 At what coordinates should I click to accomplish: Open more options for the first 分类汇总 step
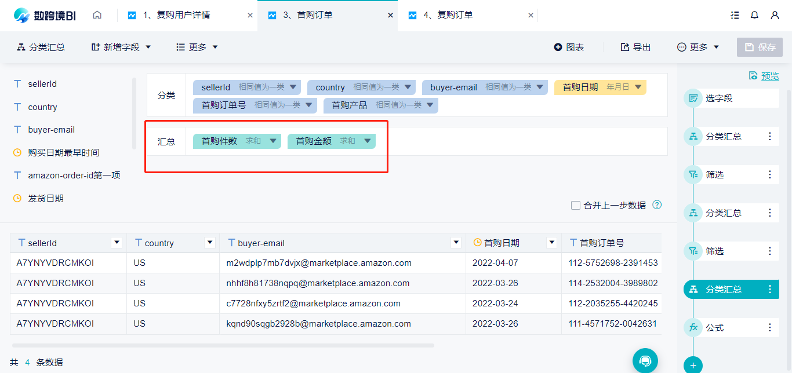[770, 136]
